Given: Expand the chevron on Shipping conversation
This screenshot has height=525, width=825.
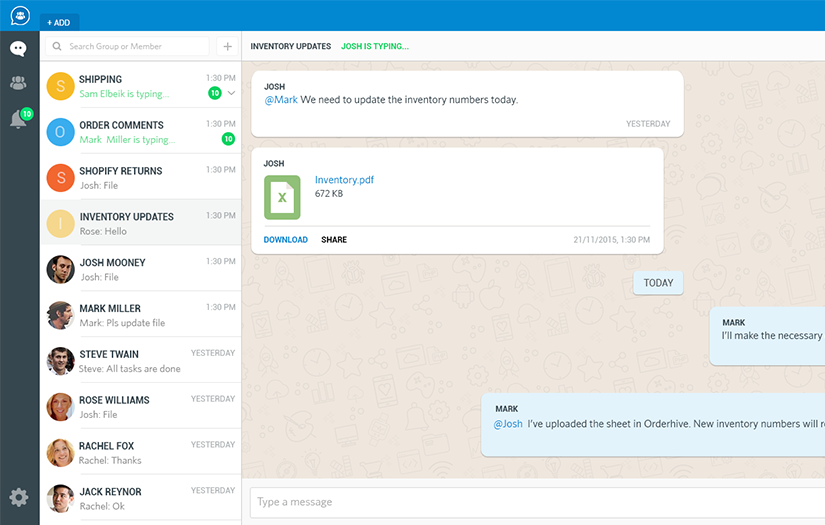Looking at the screenshot, I should (232, 93).
